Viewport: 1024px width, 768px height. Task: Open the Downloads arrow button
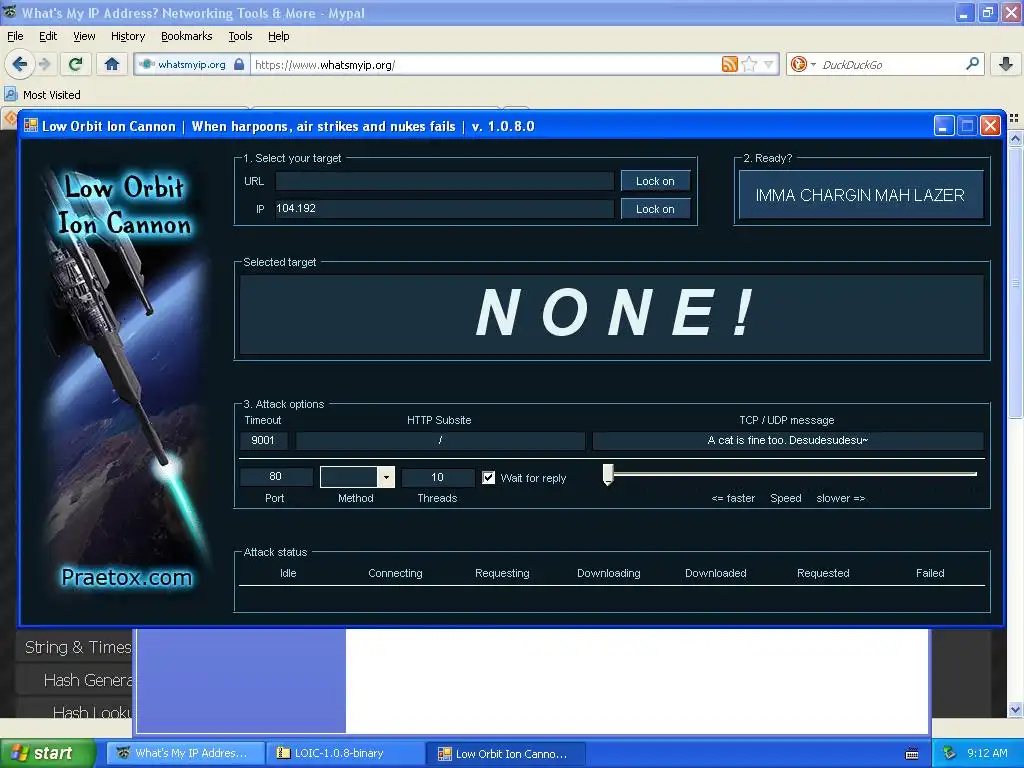(1006, 64)
